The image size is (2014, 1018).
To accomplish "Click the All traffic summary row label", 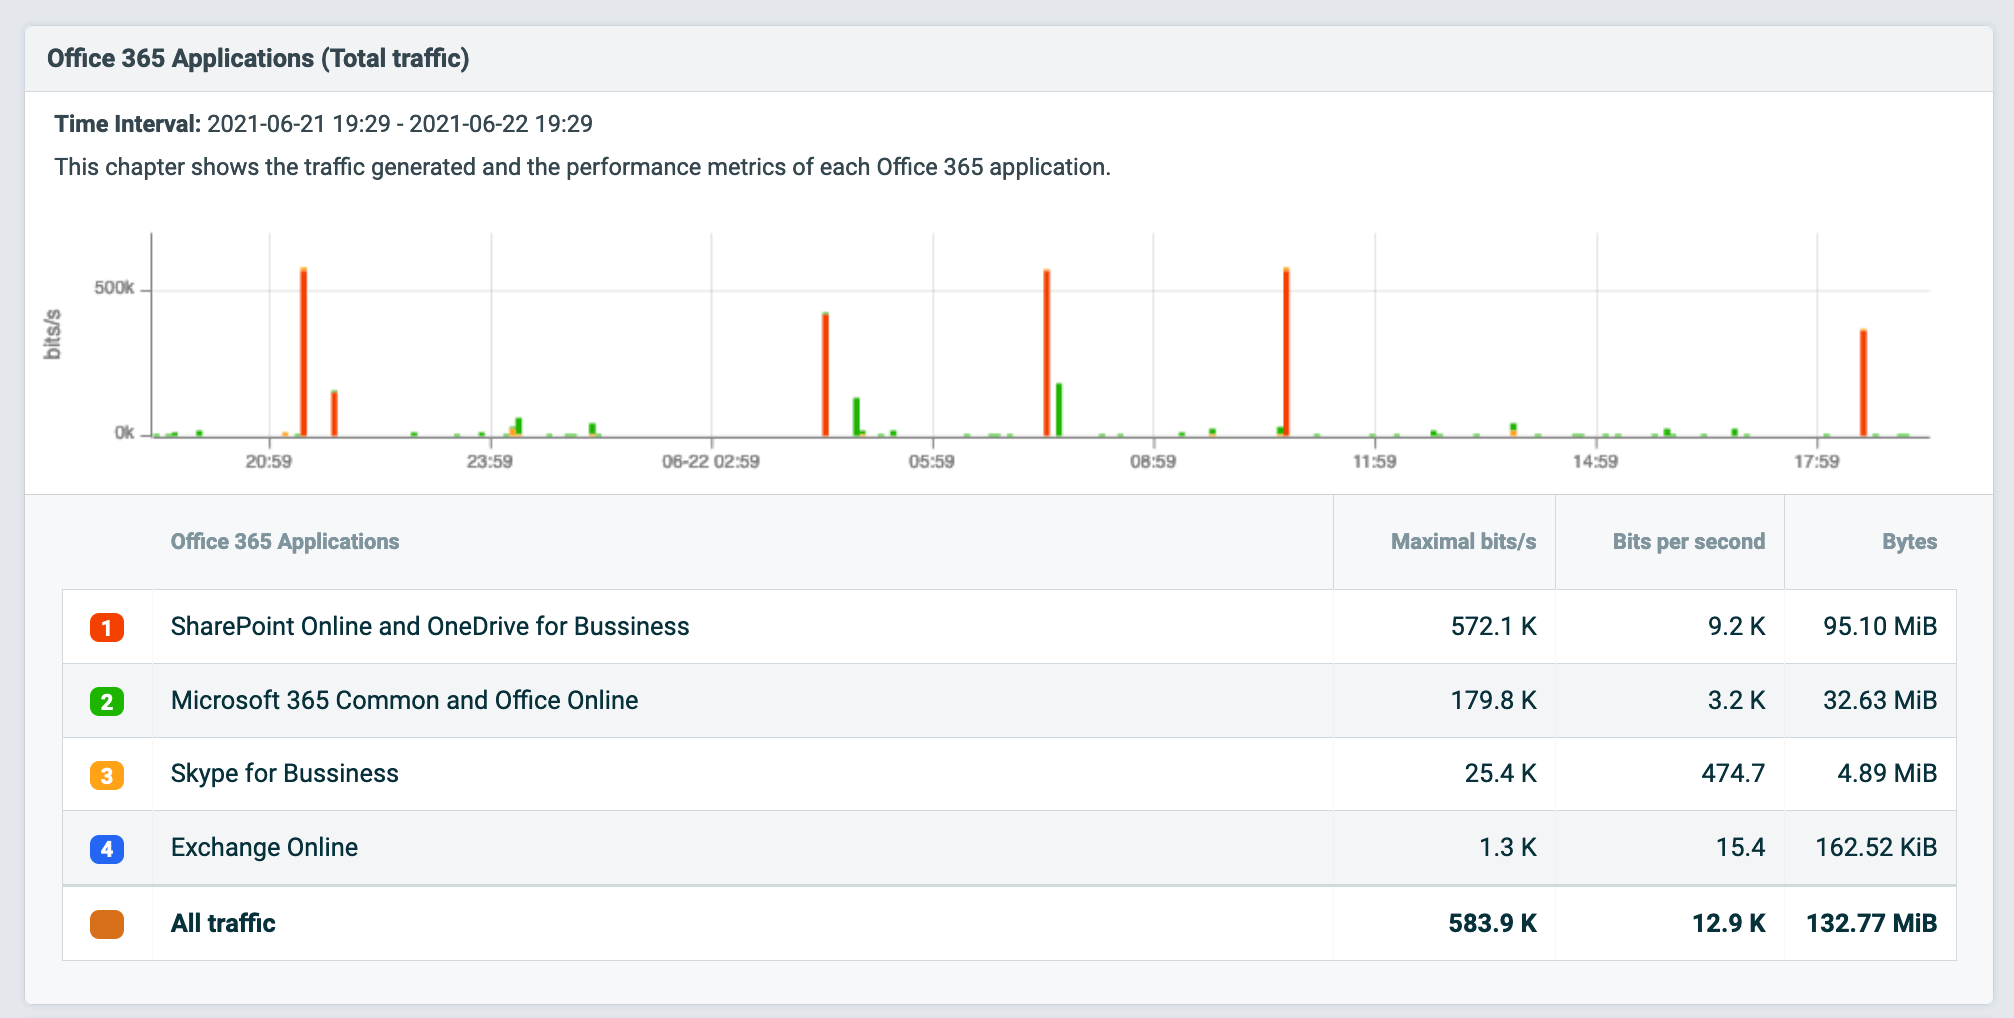I will pos(223,924).
